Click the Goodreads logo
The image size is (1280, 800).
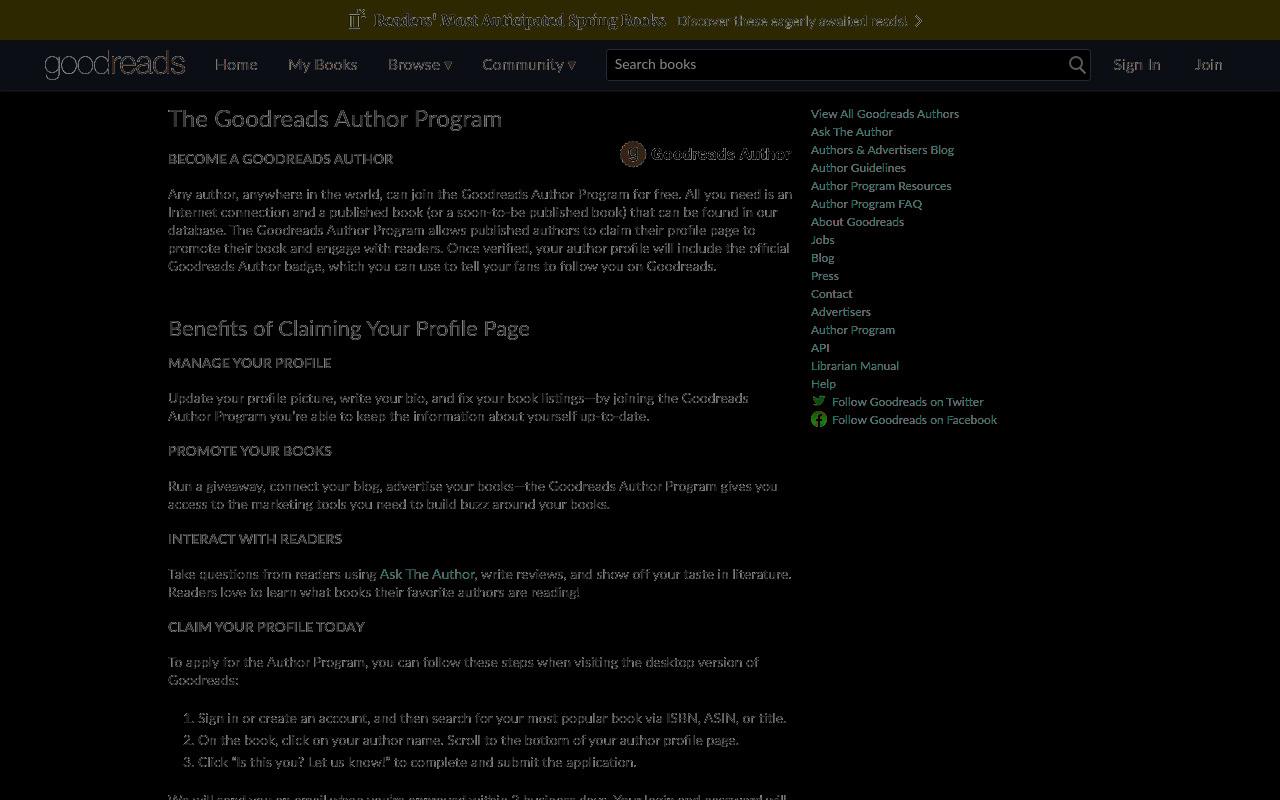pos(115,65)
